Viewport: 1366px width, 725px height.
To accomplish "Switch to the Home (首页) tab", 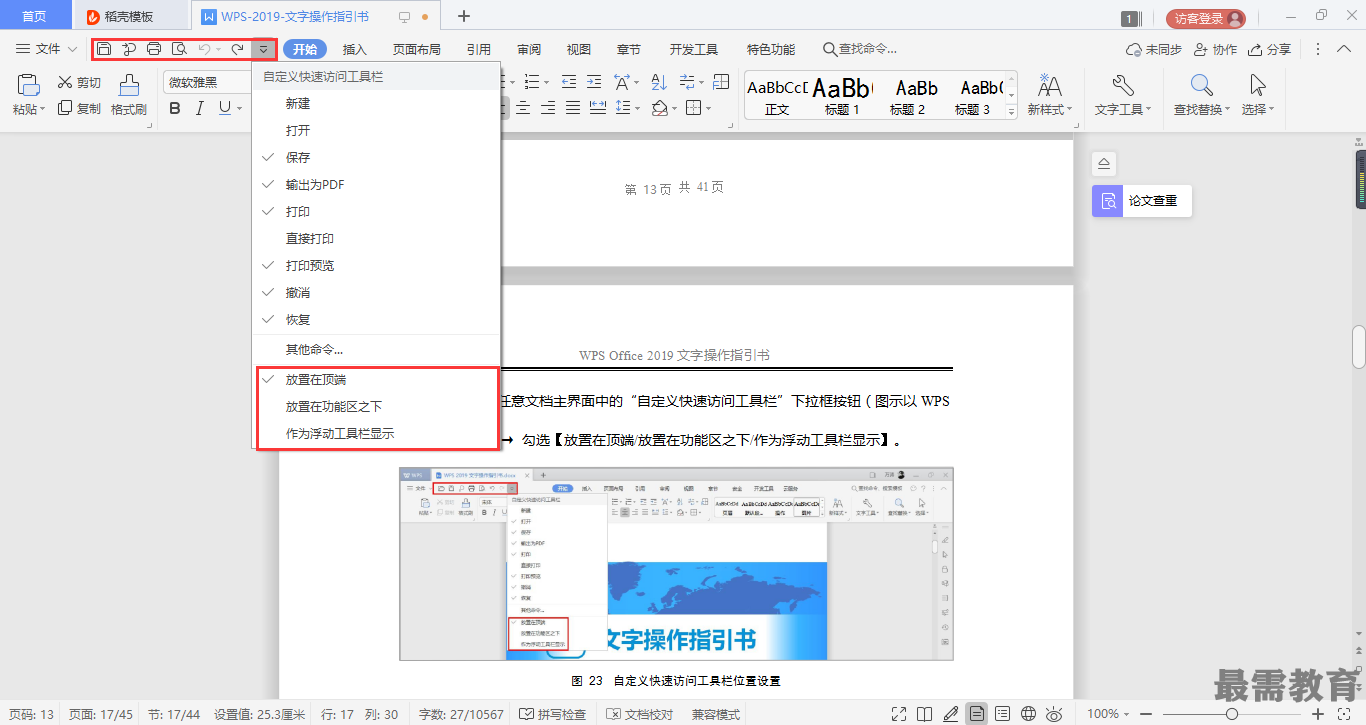I will [x=34, y=16].
